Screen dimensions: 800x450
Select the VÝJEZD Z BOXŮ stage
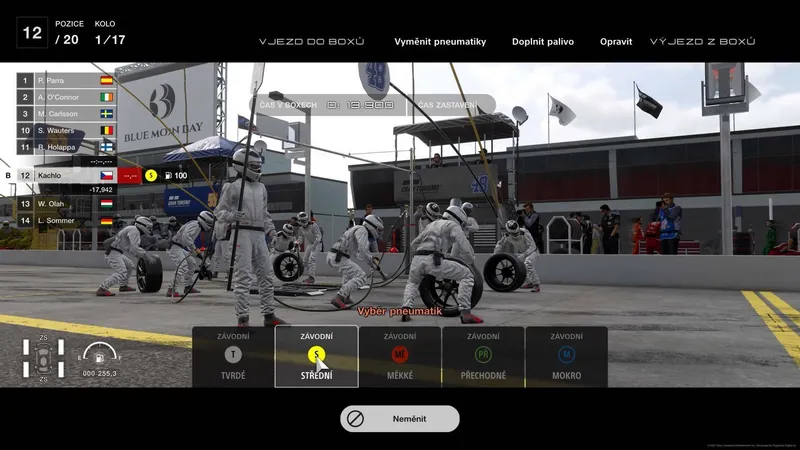(x=702, y=42)
